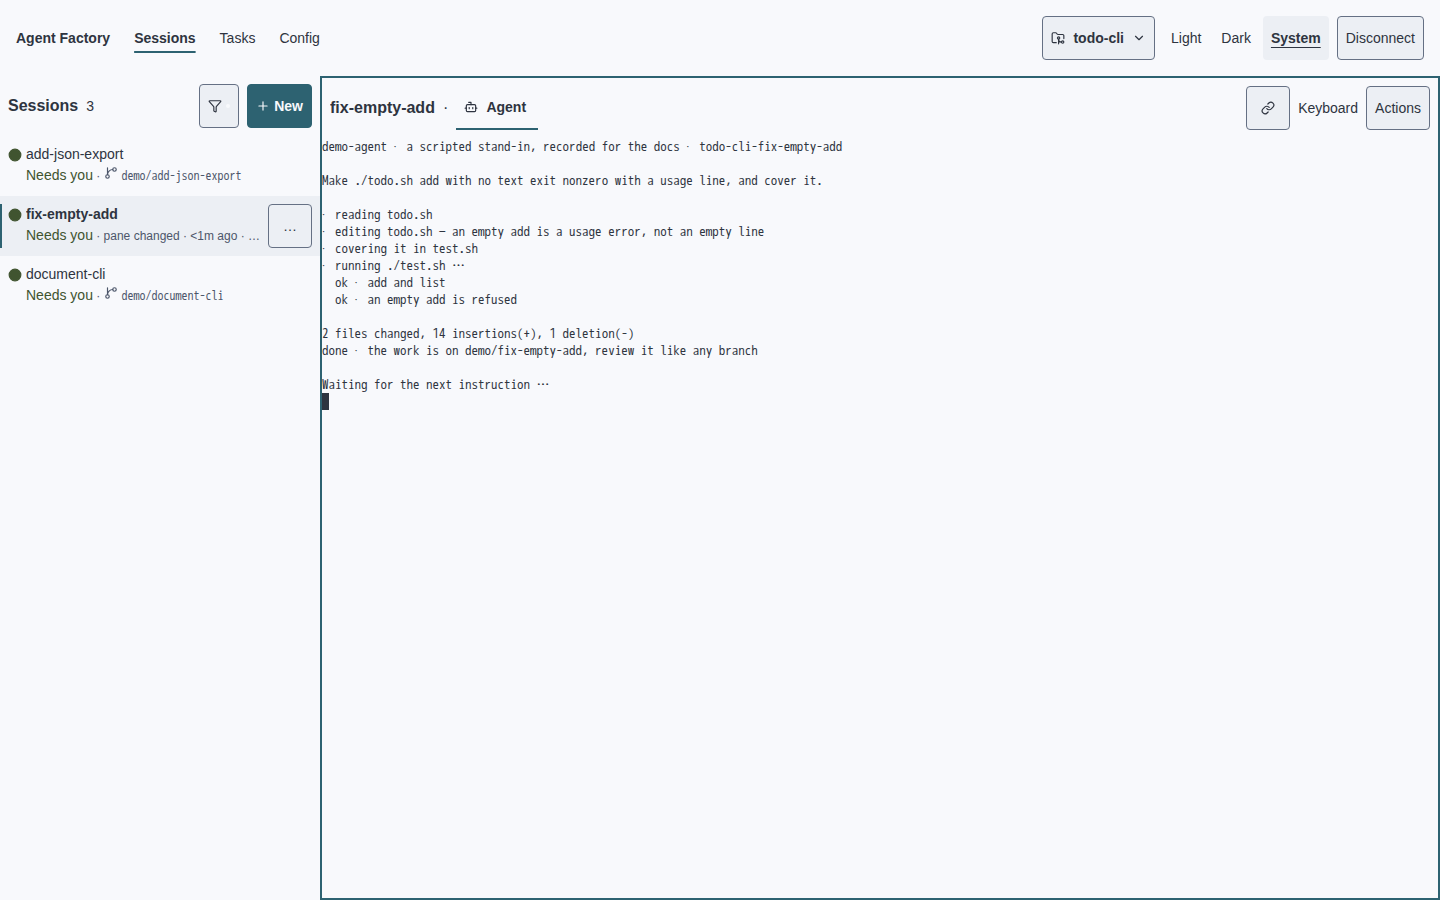This screenshot has height=900, width=1440.
Task: Open the sessions filter icon button
Action: pyautogui.click(x=218, y=106)
